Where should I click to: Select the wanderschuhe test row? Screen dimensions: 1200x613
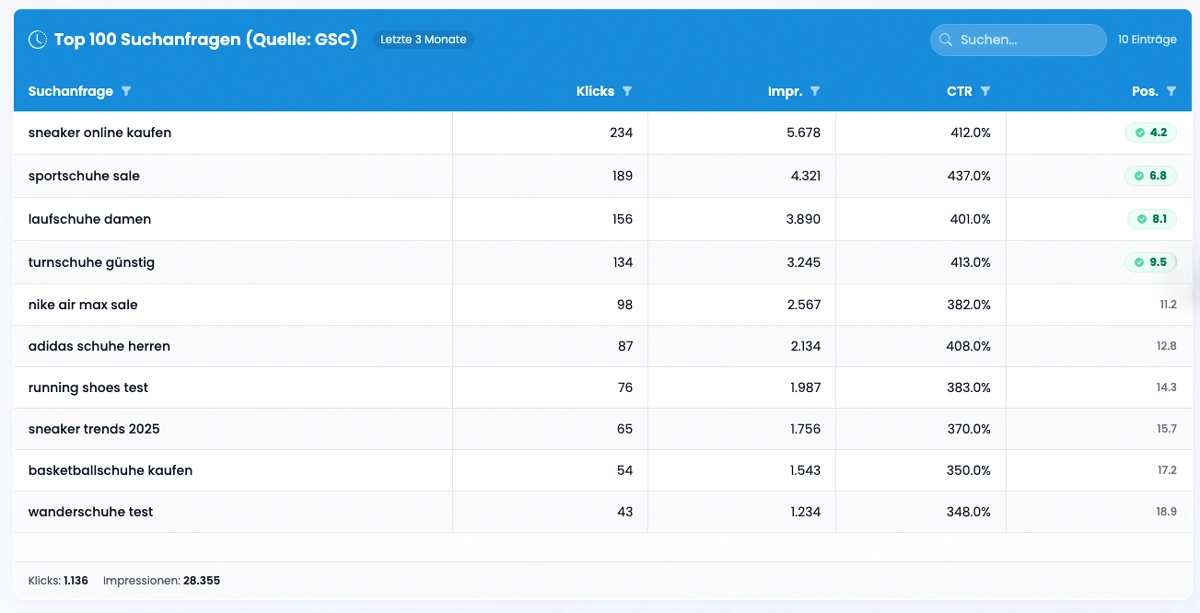tap(91, 512)
